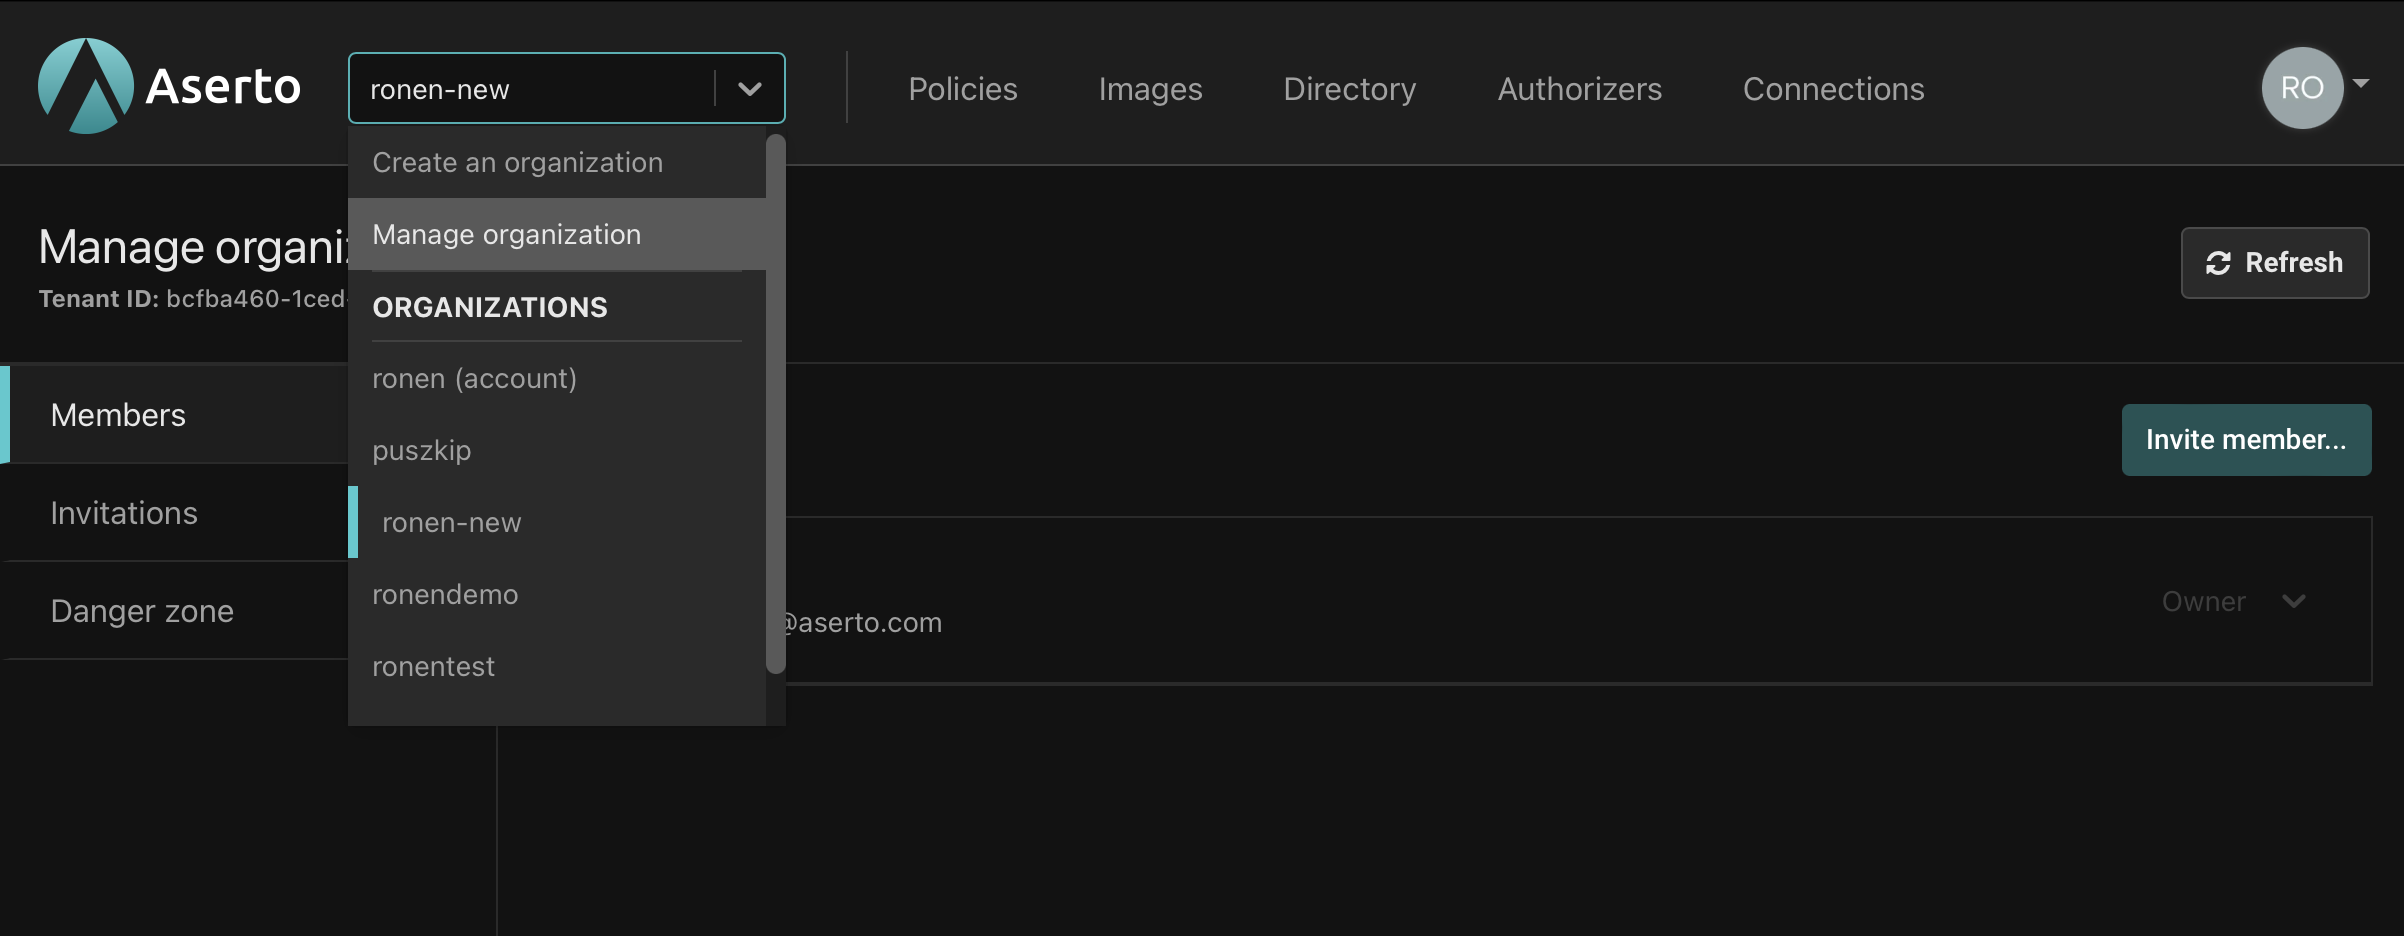Viewport: 2404px width, 936px height.
Task: Pick ronendemo from organizations list
Action: point(445,595)
